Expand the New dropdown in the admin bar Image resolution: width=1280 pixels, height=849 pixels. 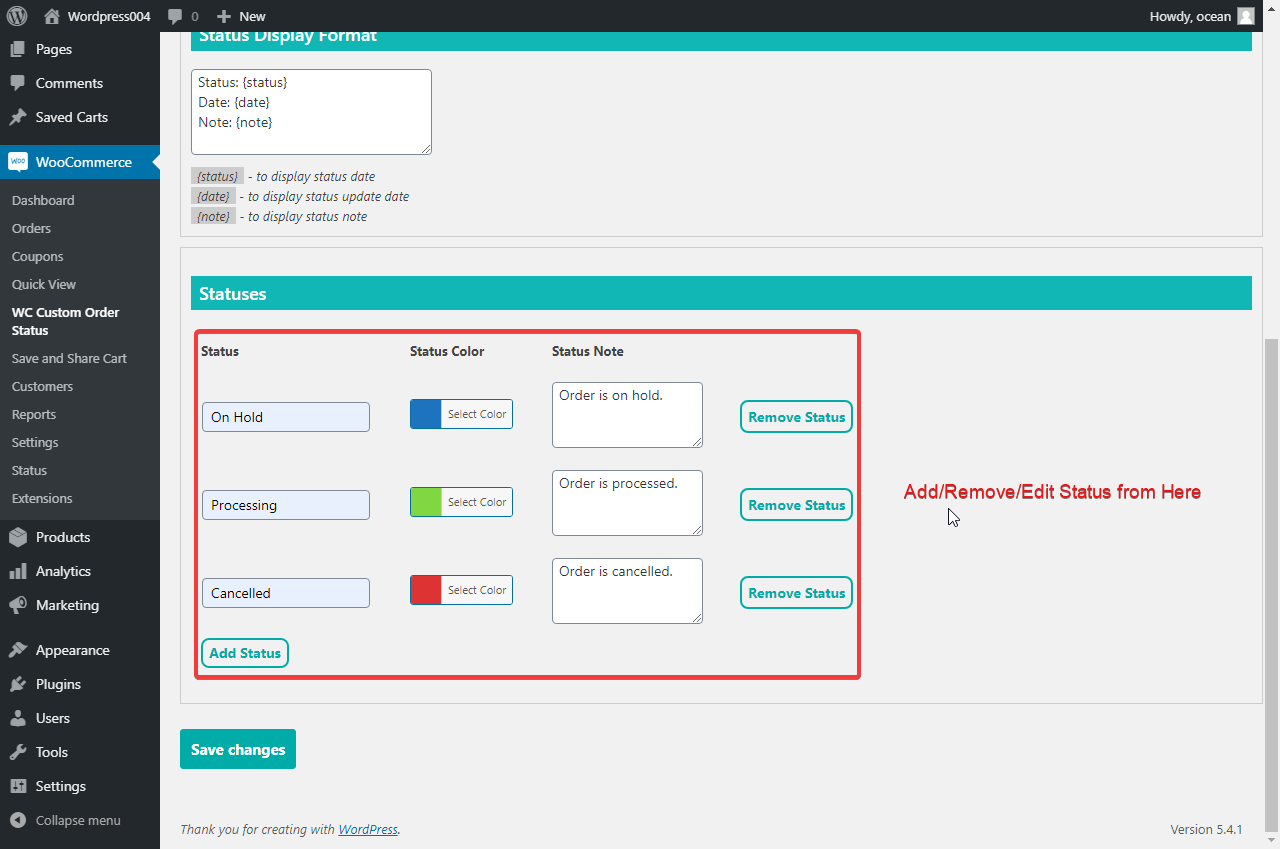pos(240,16)
